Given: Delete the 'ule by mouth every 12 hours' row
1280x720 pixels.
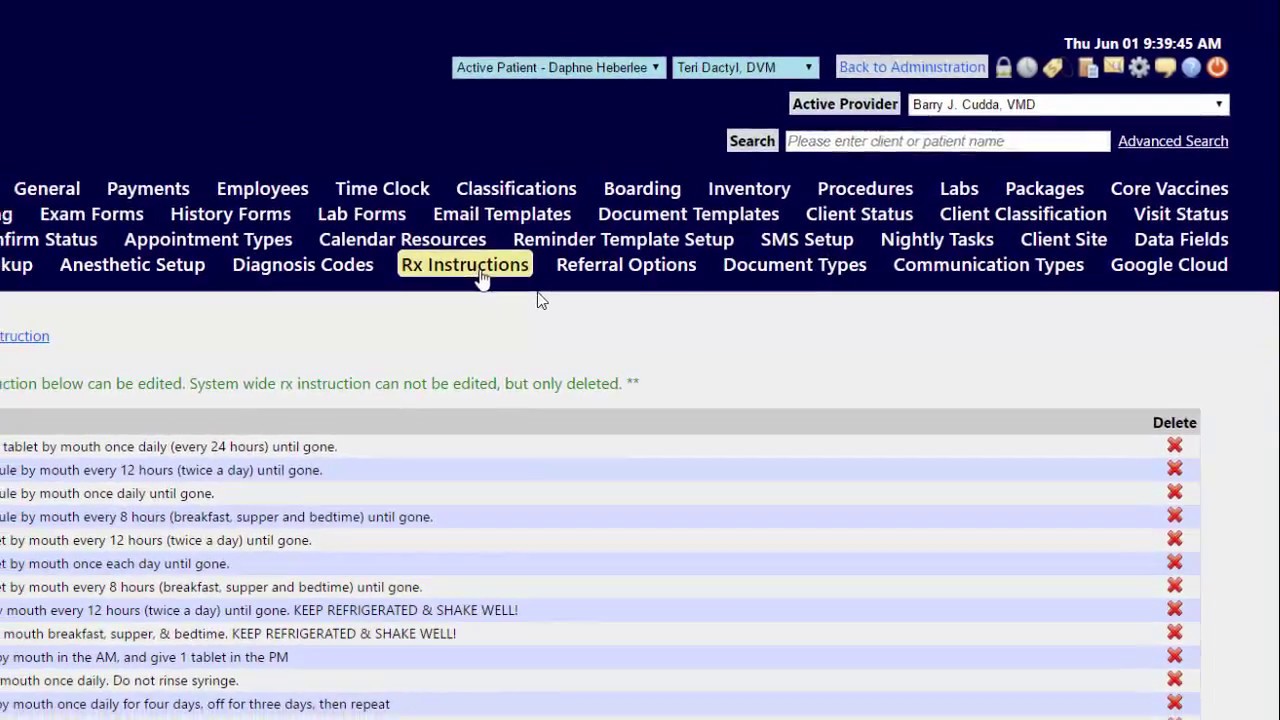Looking at the screenshot, I should 1175,468.
